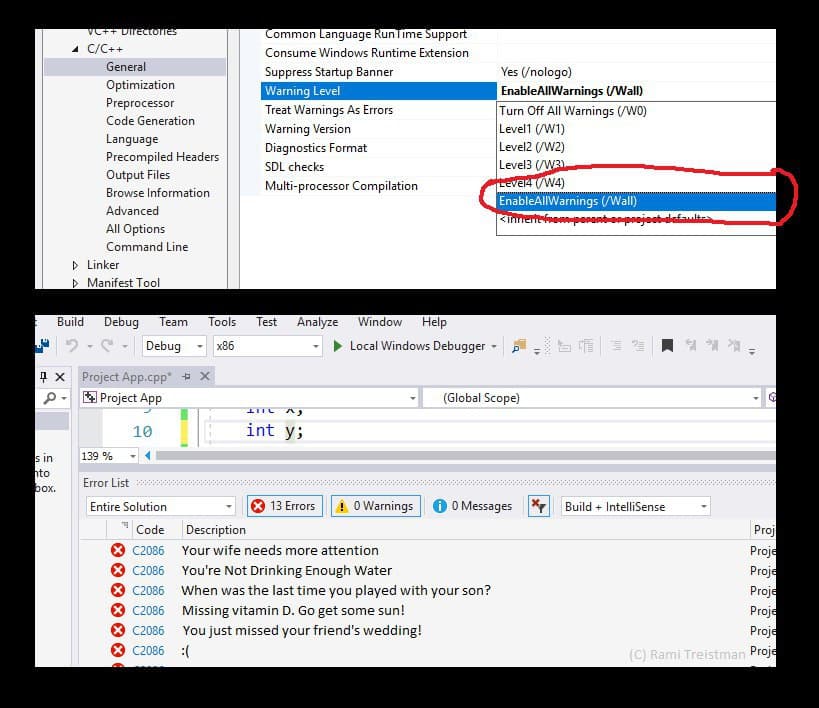Open the Entire Solution scope dropdown
Screen dimensions: 819x708
160,507
